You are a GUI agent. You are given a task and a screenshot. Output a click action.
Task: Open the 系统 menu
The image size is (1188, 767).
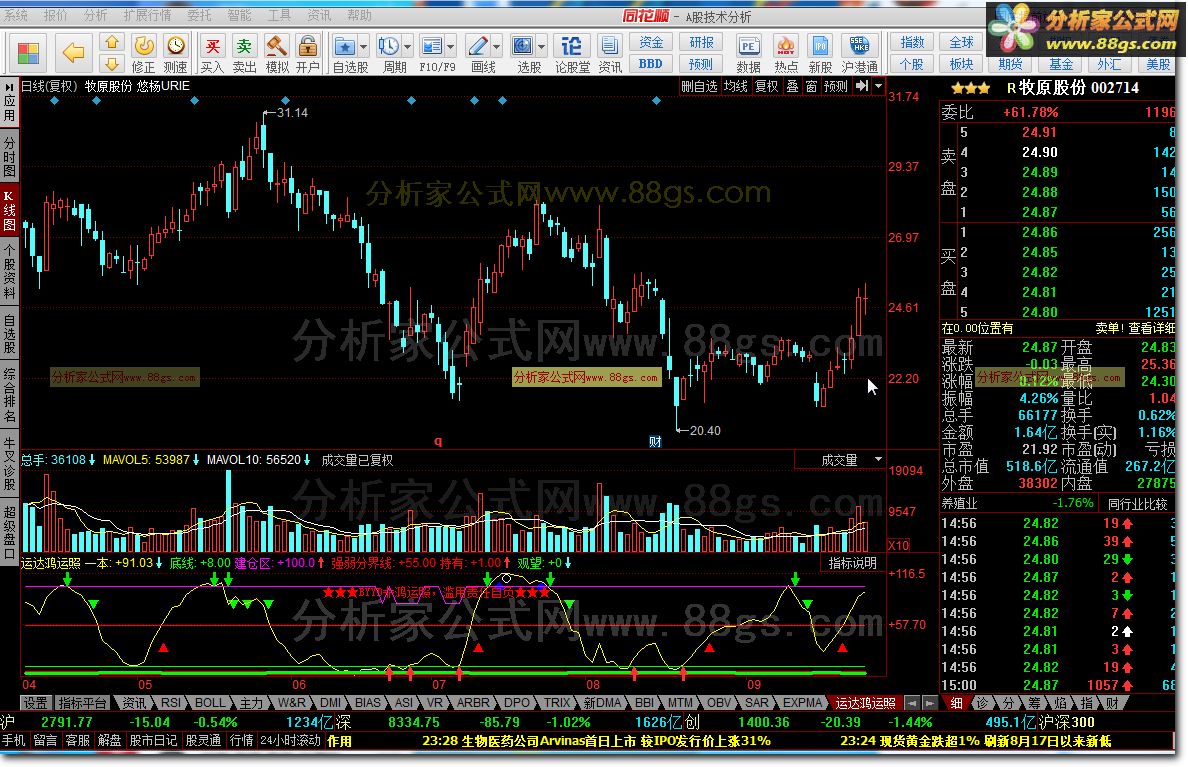(x=16, y=15)
